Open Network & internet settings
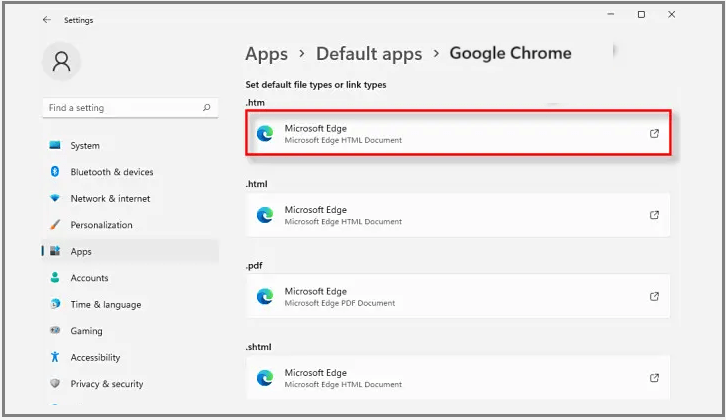The width and height of the screenshot is (726, 420). [x=110, y=198]
